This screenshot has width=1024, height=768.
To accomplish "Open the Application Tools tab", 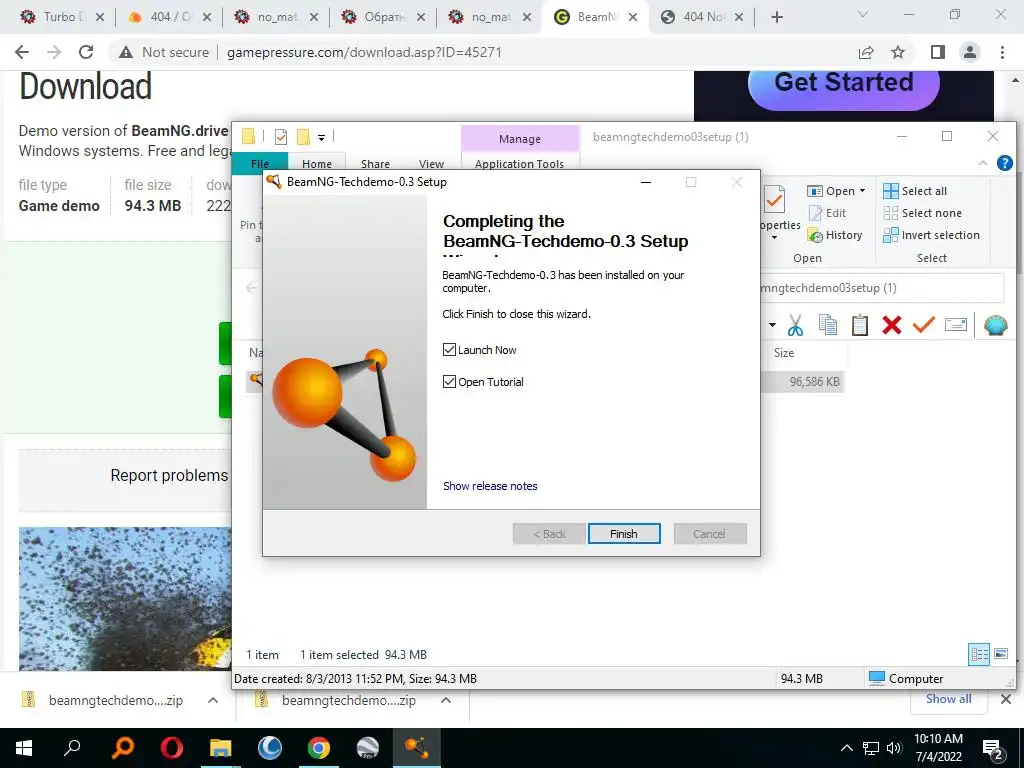I will tap(519, 163).
